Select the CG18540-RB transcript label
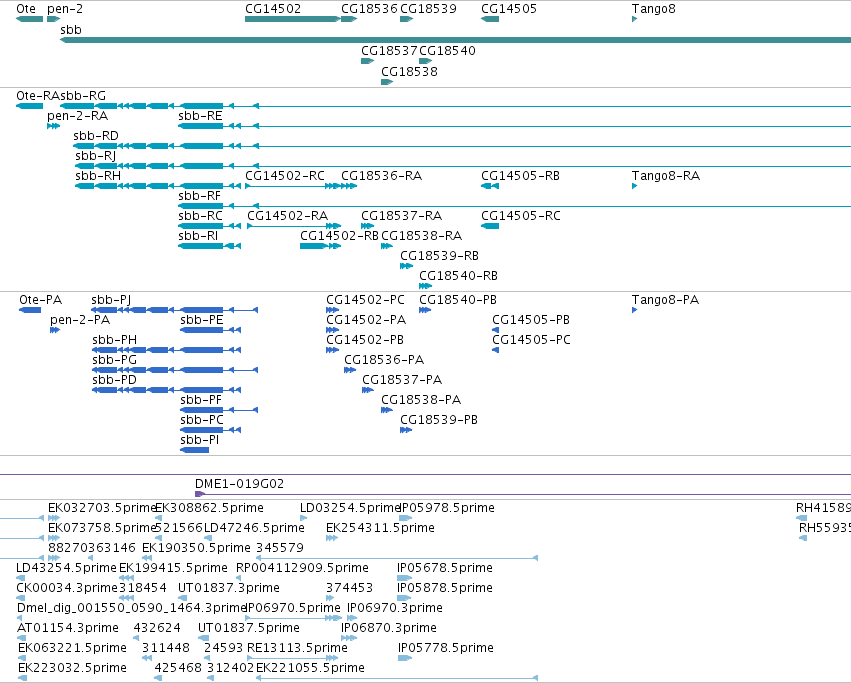This screenshot has width=851, height=683. tap(459, 276)
